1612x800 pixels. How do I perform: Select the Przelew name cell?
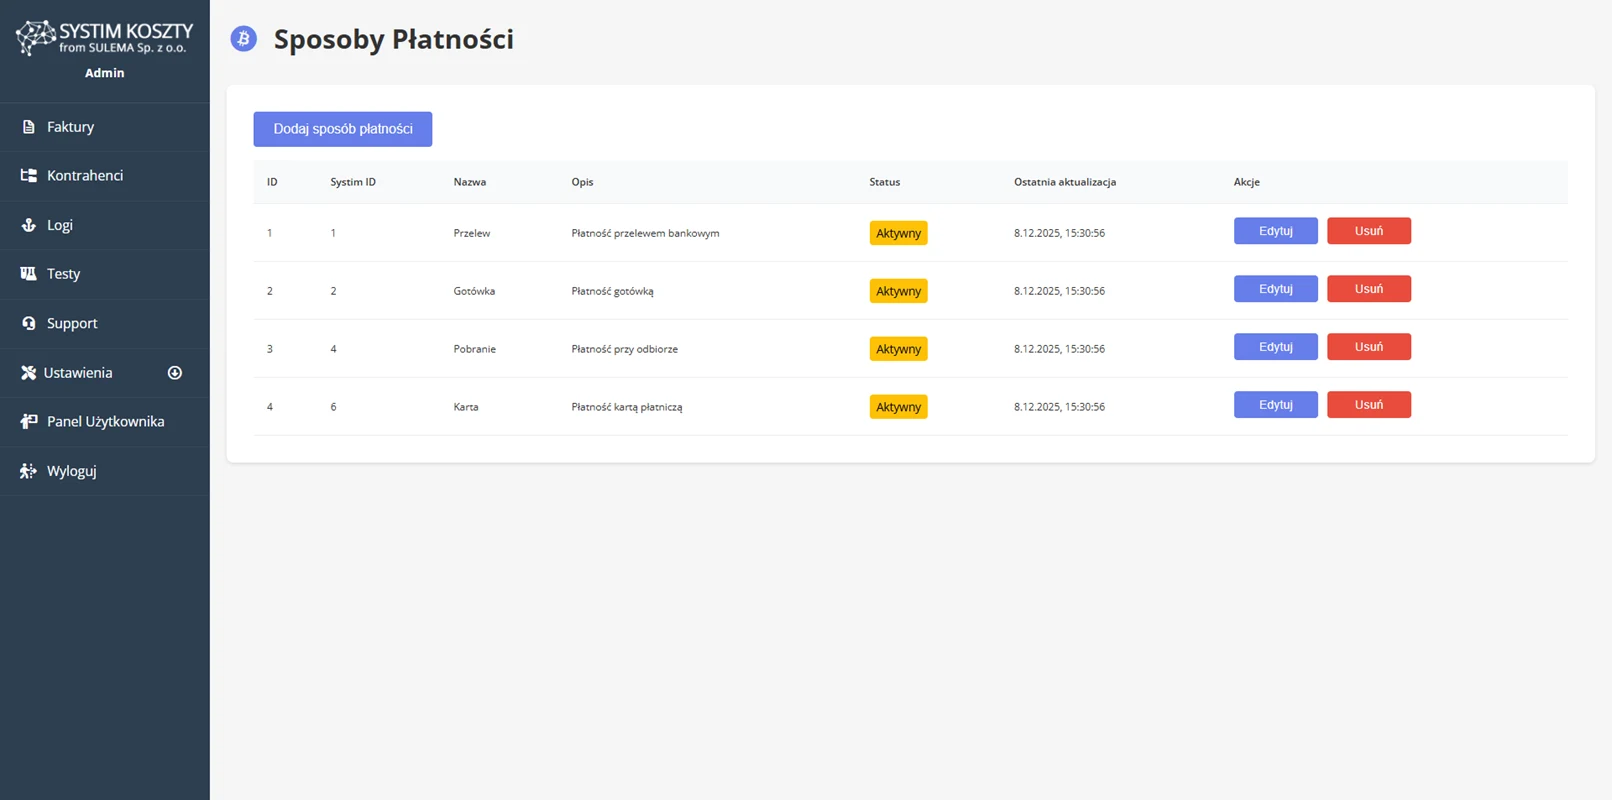pos(472,233)
